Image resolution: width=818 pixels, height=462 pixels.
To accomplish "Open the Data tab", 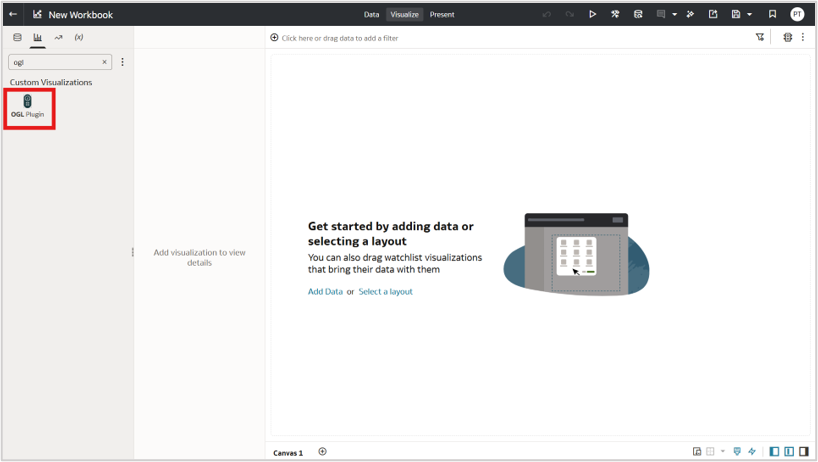I will point(371,15).
